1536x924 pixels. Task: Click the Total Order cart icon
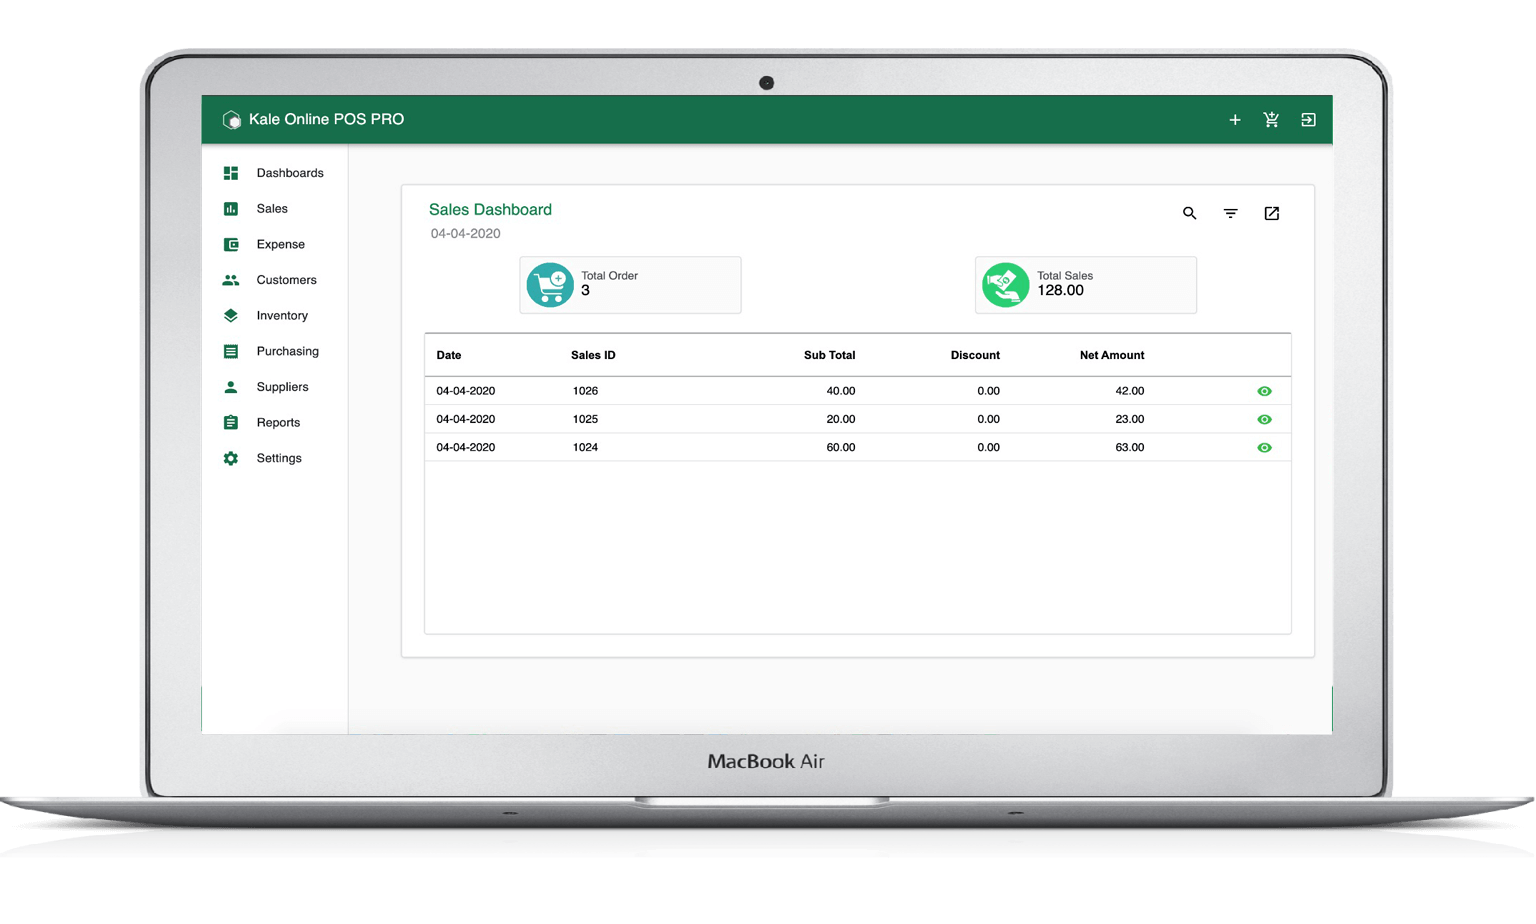pos(549,285)
